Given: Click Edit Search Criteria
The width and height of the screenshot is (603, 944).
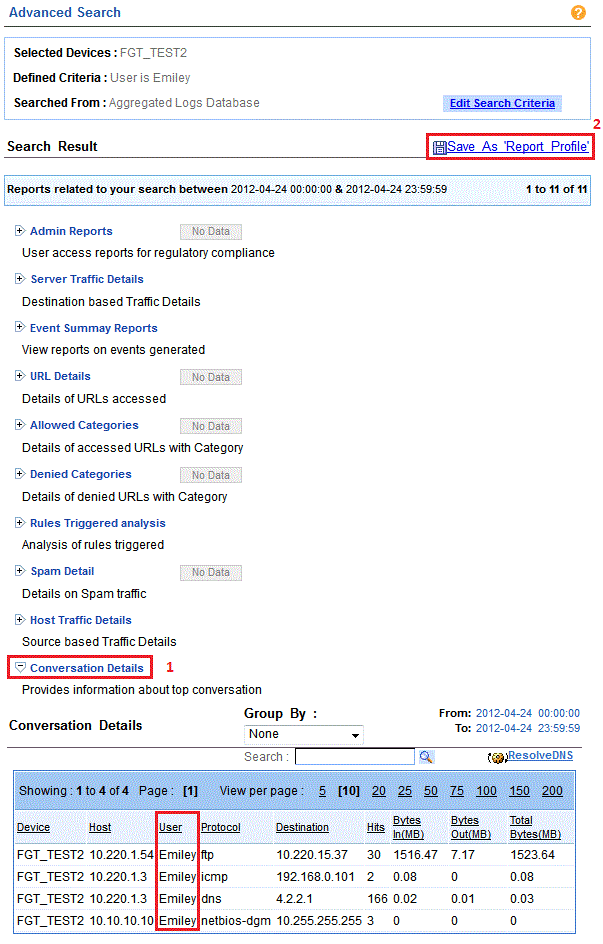Looking at the screenshot, I should [x=502, y=104].
